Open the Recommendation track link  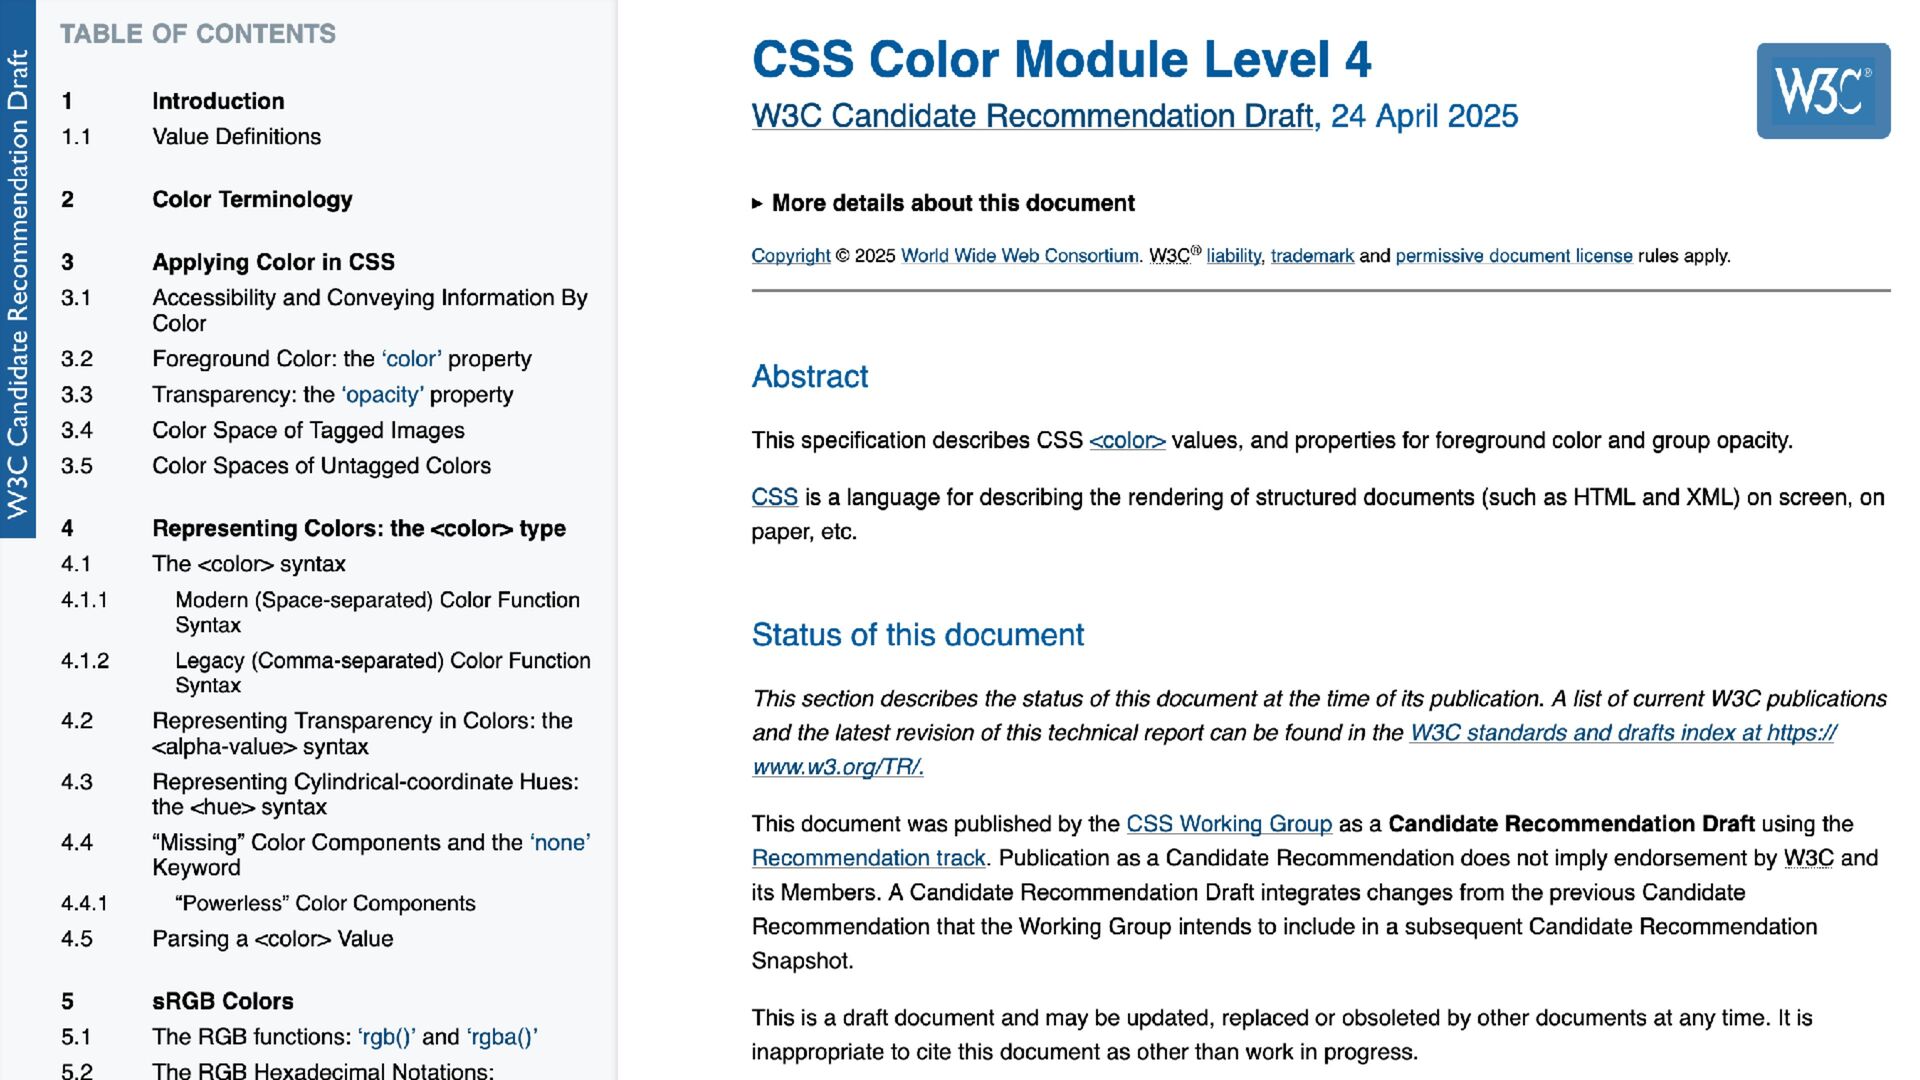click(869, 858)
